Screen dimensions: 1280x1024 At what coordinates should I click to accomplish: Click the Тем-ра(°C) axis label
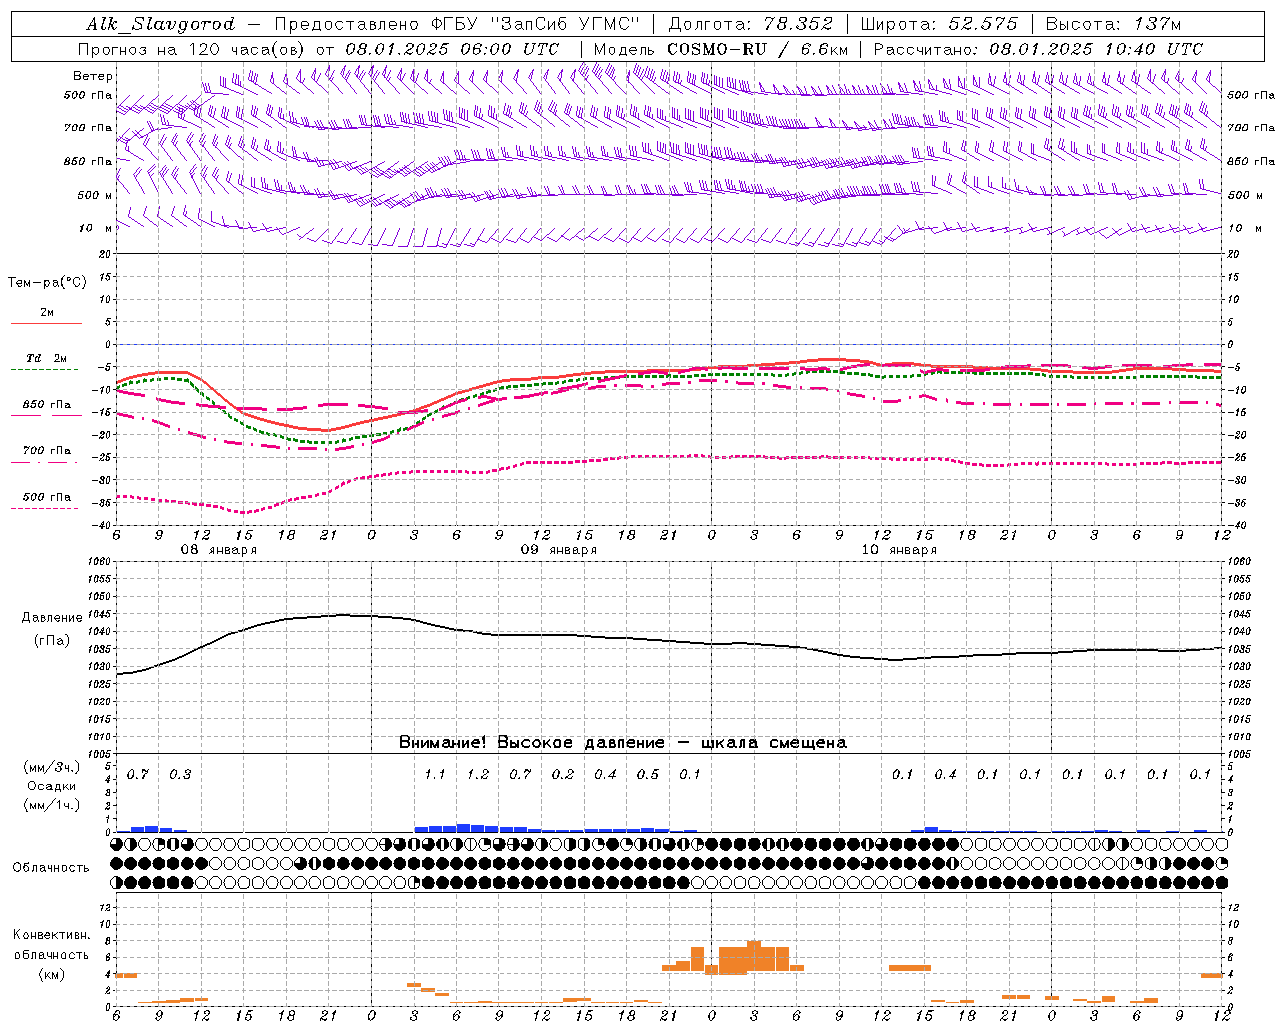tap(47, 283)
